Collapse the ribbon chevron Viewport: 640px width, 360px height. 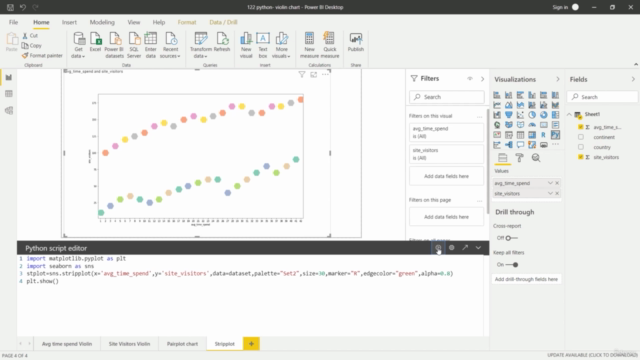636,64
